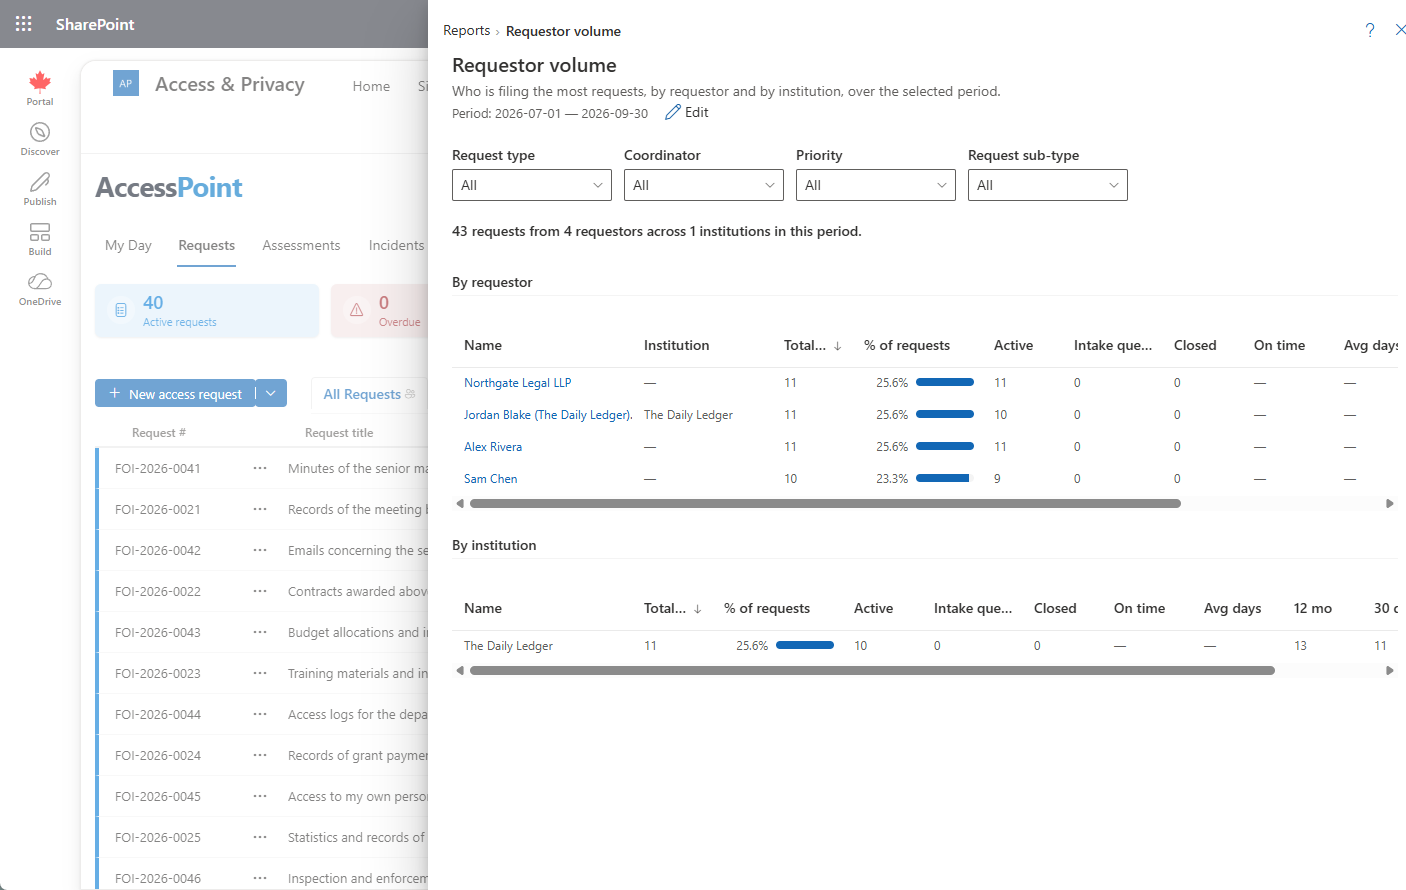Click Northgate Legal LLP 25.6% progress bar
This screenshot has width=1406, height=890.
[x=945, y=382]
